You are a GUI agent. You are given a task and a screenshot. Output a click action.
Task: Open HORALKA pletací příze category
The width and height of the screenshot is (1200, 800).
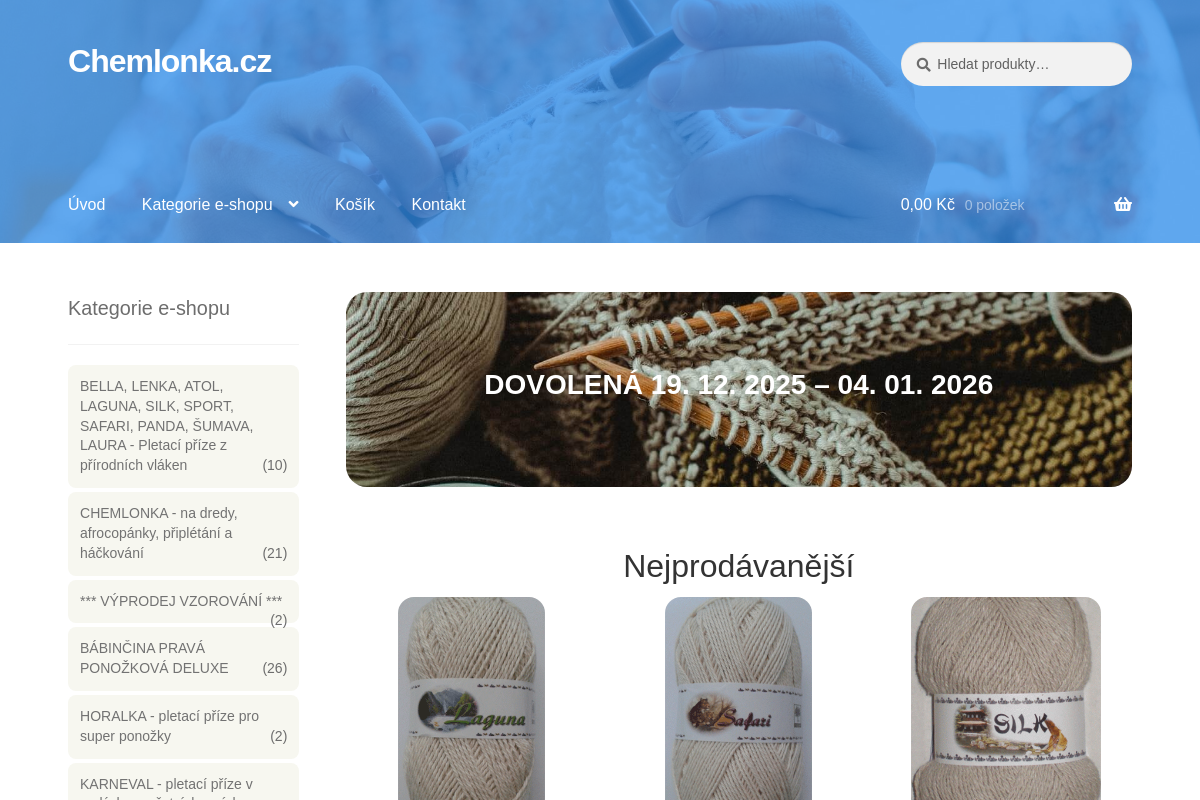pyautogui.click(x=183, y=726)
